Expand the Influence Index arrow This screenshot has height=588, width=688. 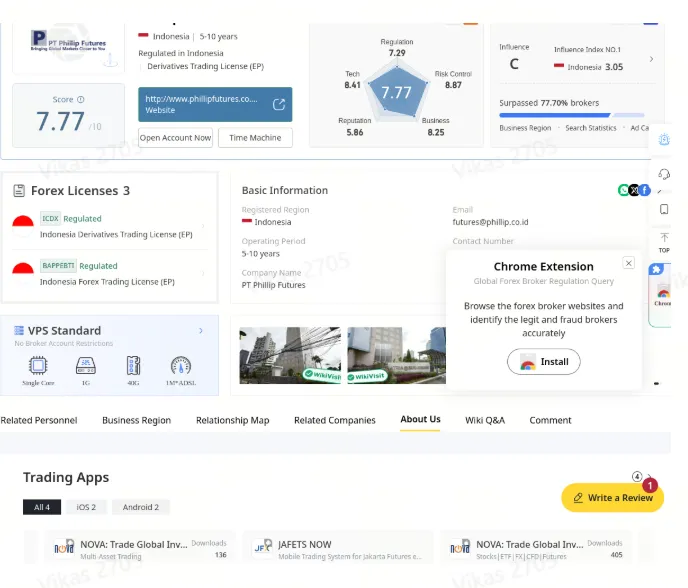pos(651,59)
